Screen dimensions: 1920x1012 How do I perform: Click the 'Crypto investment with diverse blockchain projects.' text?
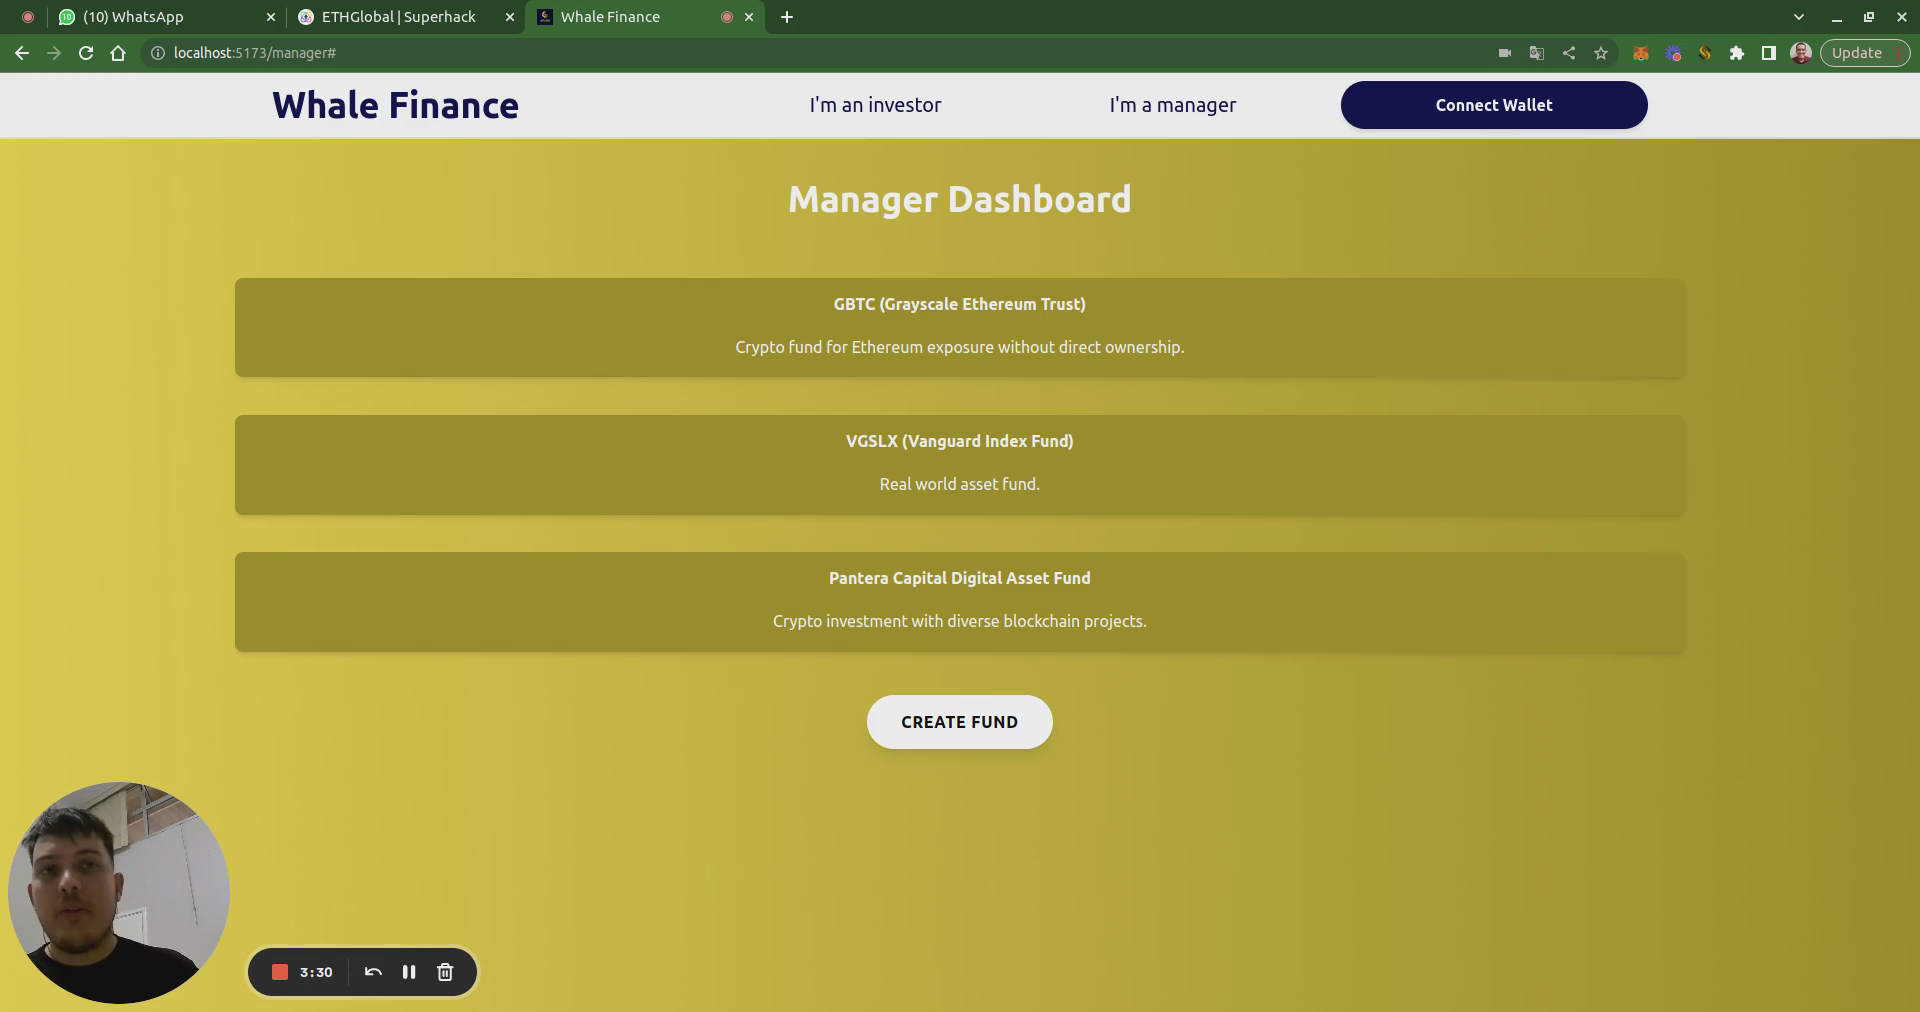tap(960, 621)
